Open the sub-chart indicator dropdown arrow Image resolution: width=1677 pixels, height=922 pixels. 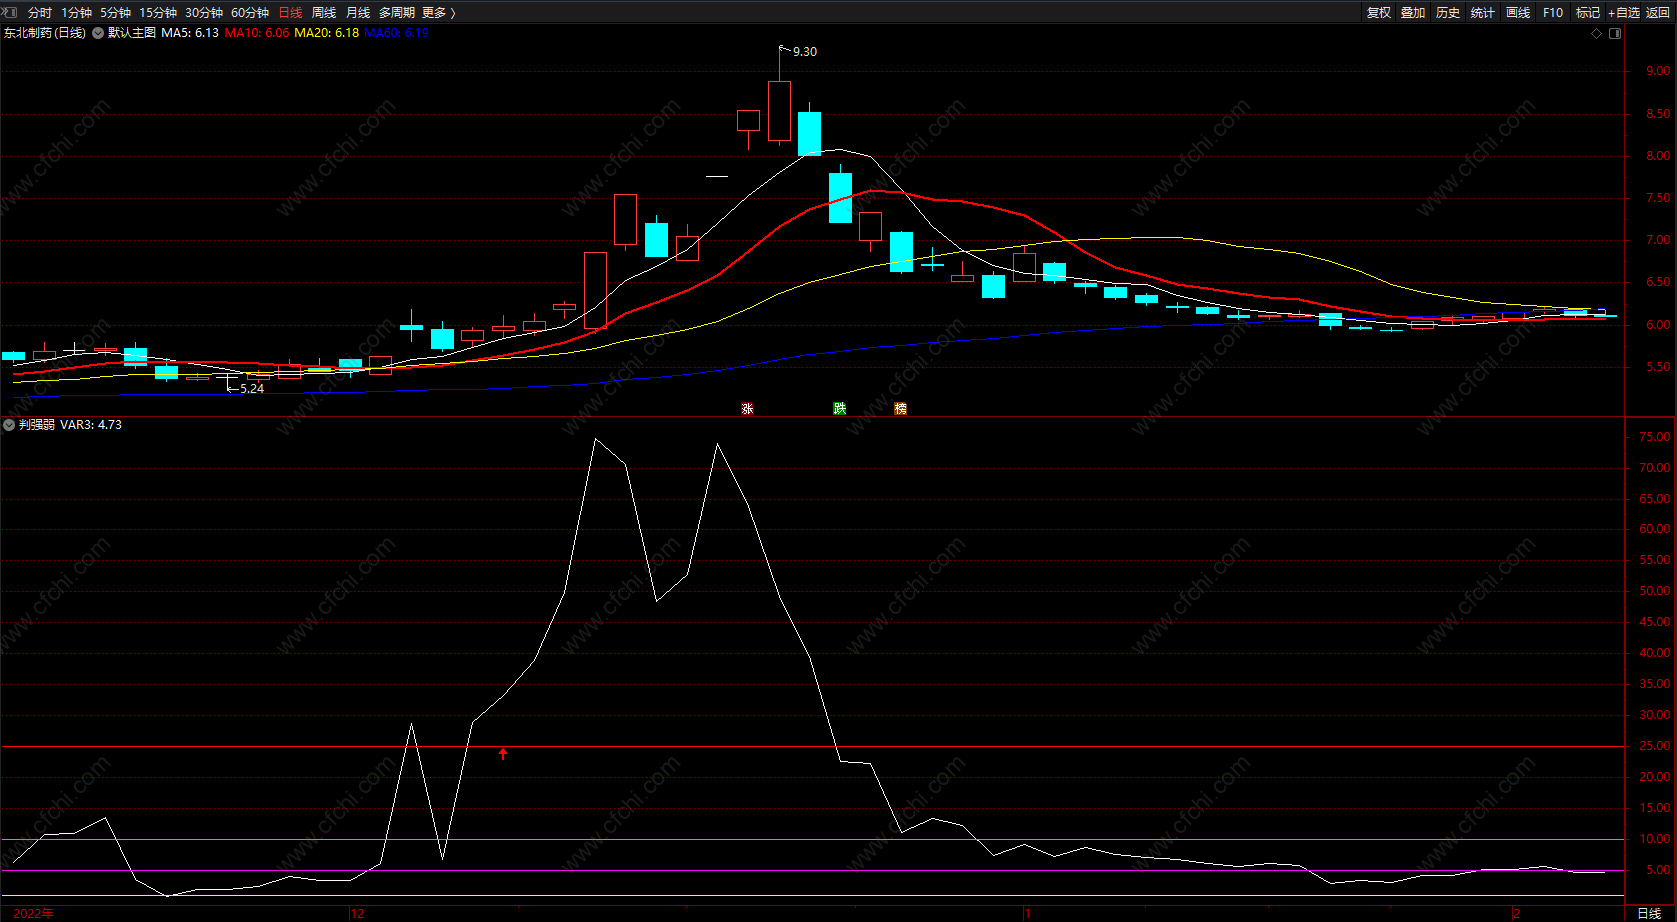pos(9,425)
